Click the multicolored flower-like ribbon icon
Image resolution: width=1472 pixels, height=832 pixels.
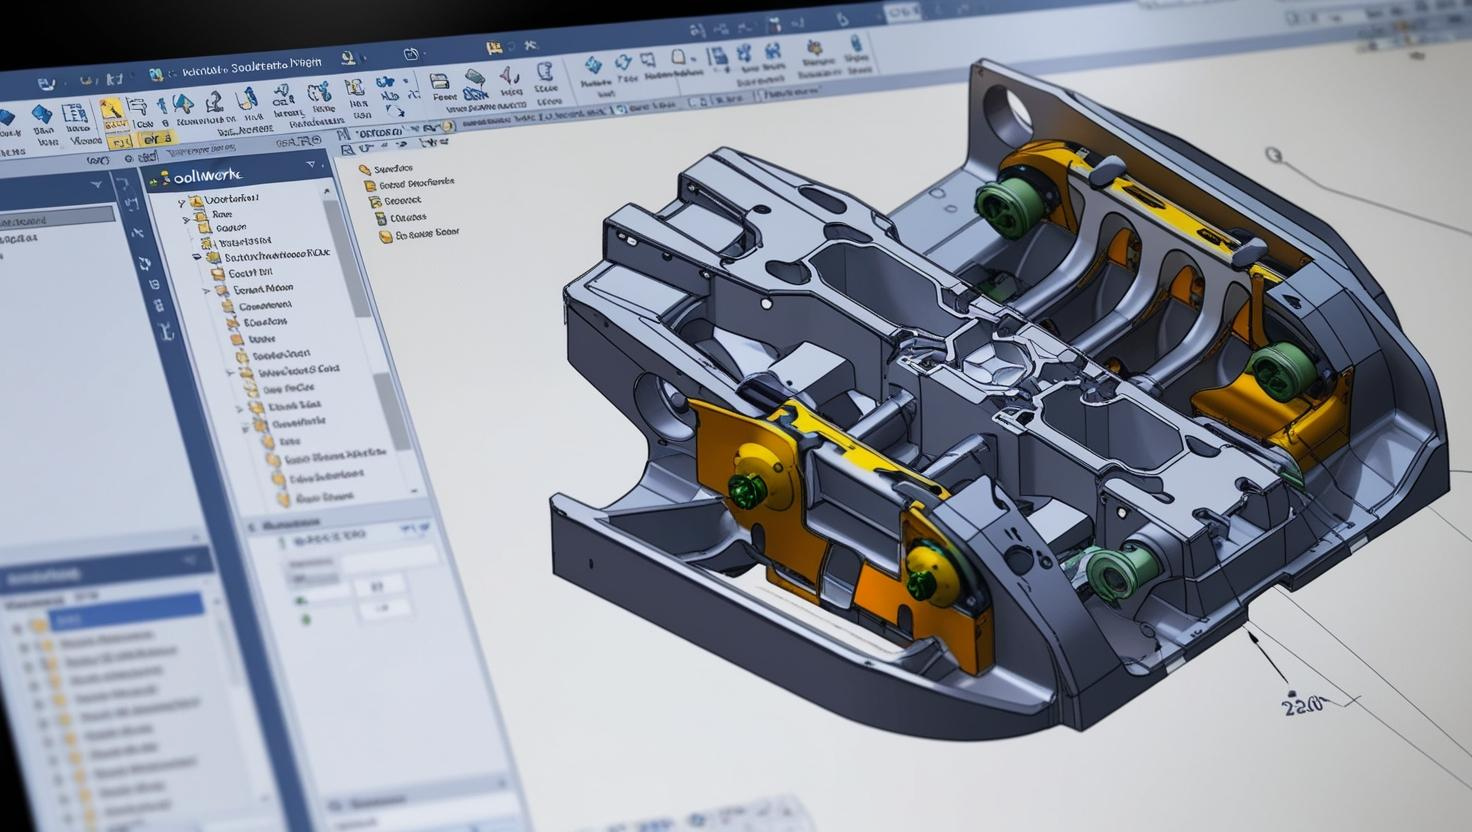coord(814,48)
